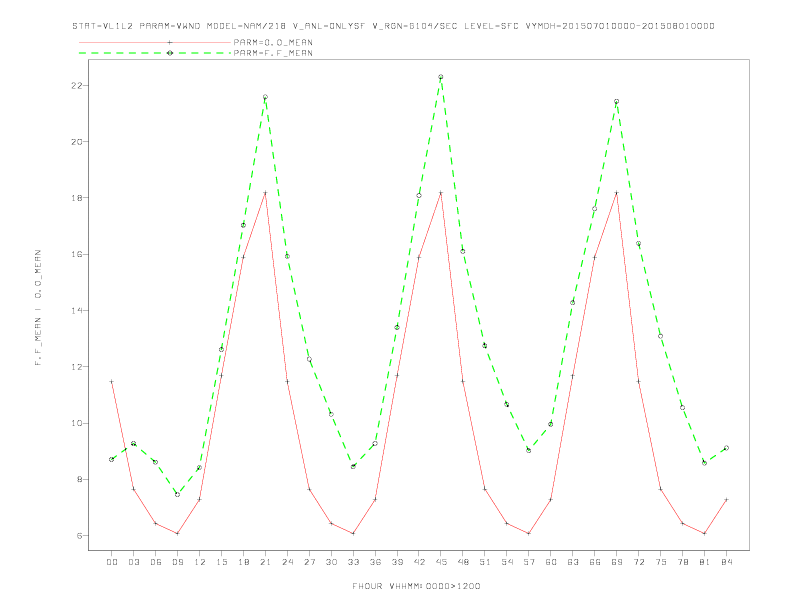This screenshot has width=792, height=612.
Task: Click the x-axis forecast hour label 36
Action: 375,562
